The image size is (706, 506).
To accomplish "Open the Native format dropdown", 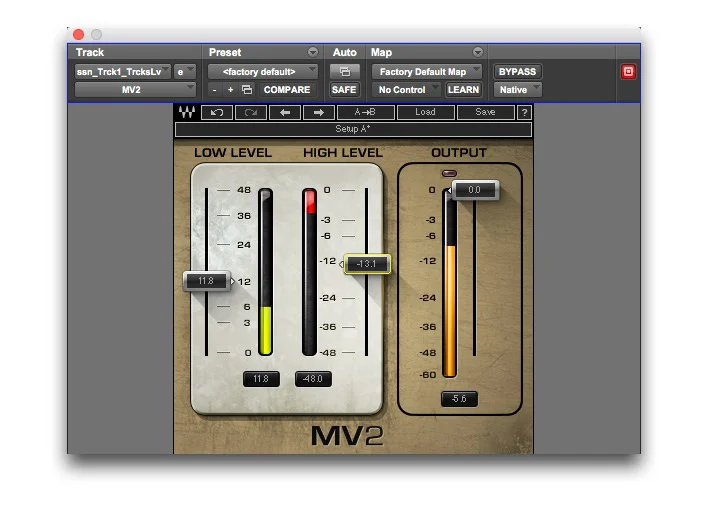I will (x=517, y=90).
